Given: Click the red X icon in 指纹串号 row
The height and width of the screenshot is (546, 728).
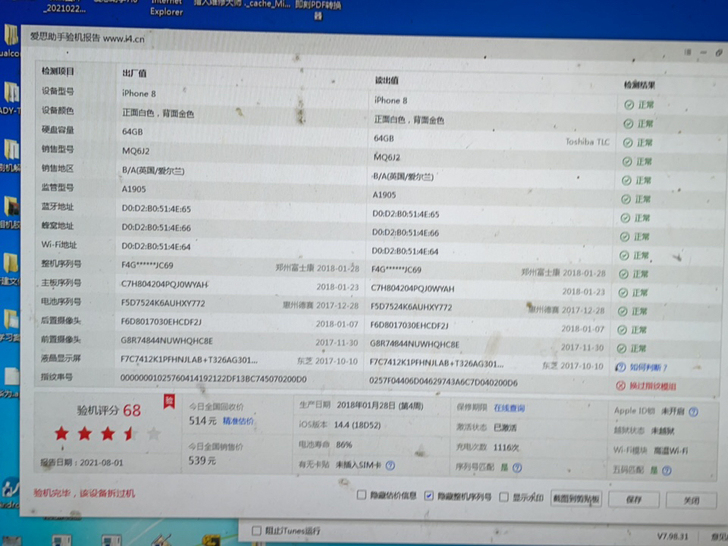Looking at the screenshot, I should 620,386.
